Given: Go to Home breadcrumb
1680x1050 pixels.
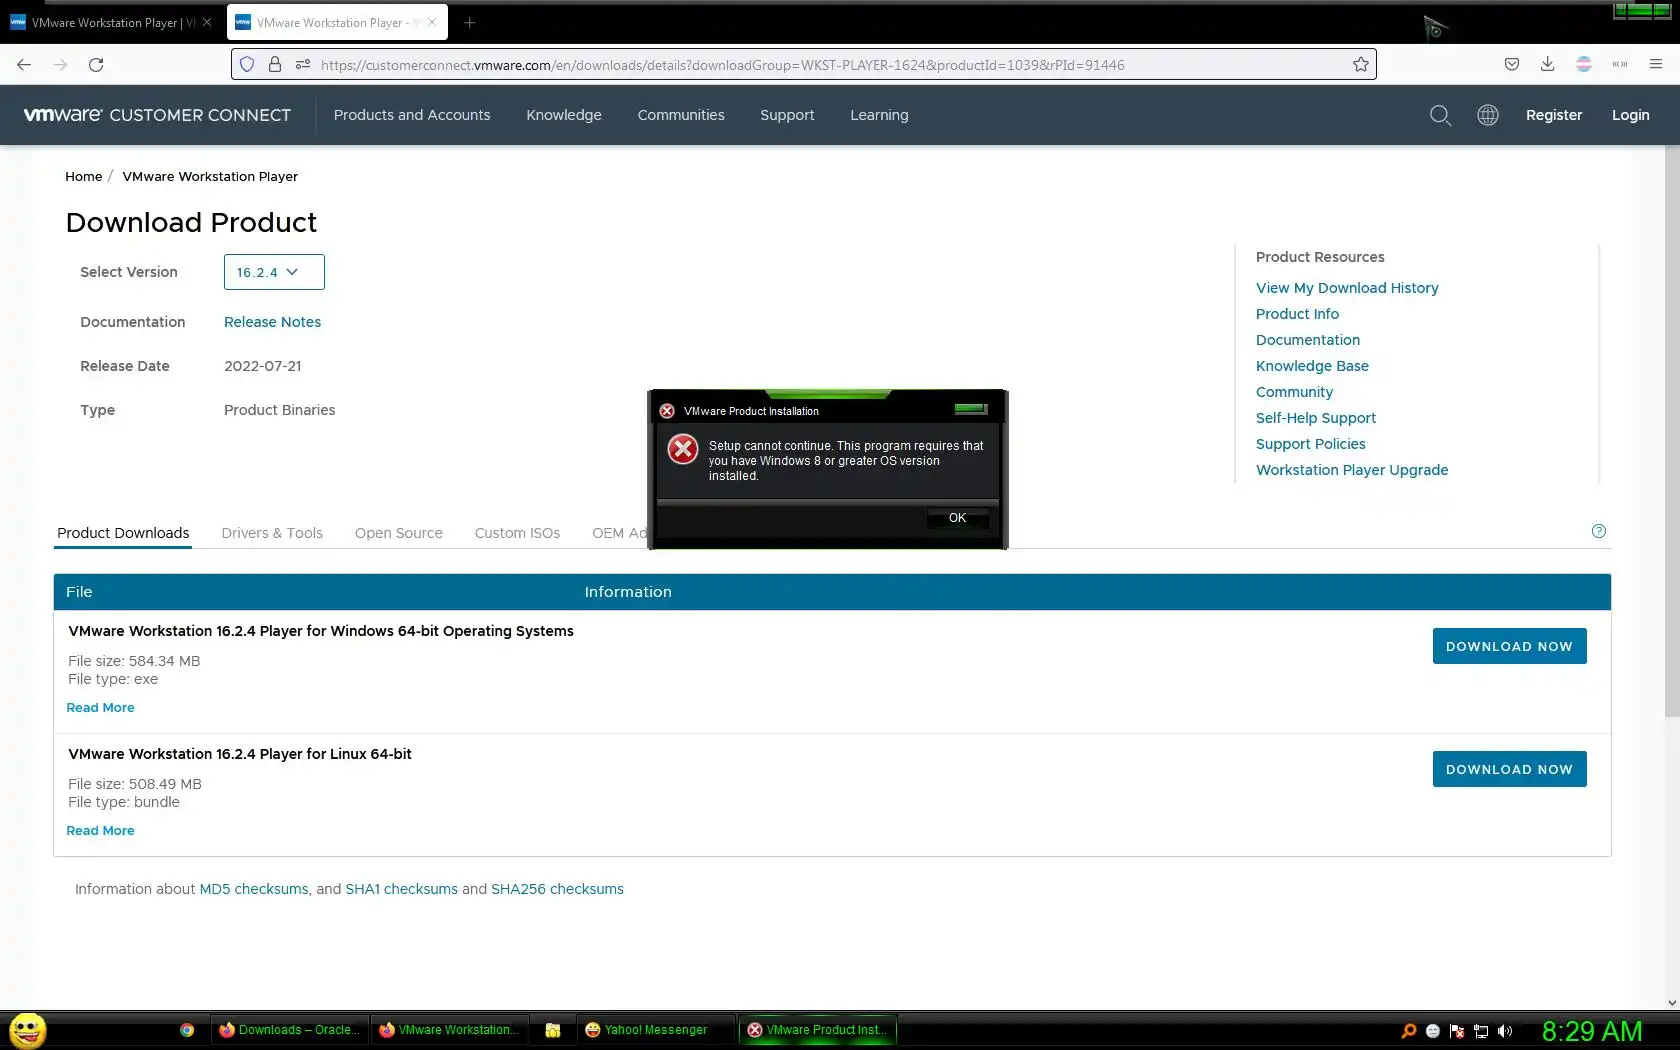Looking at the screenshot, I should [x=84, y=176].
